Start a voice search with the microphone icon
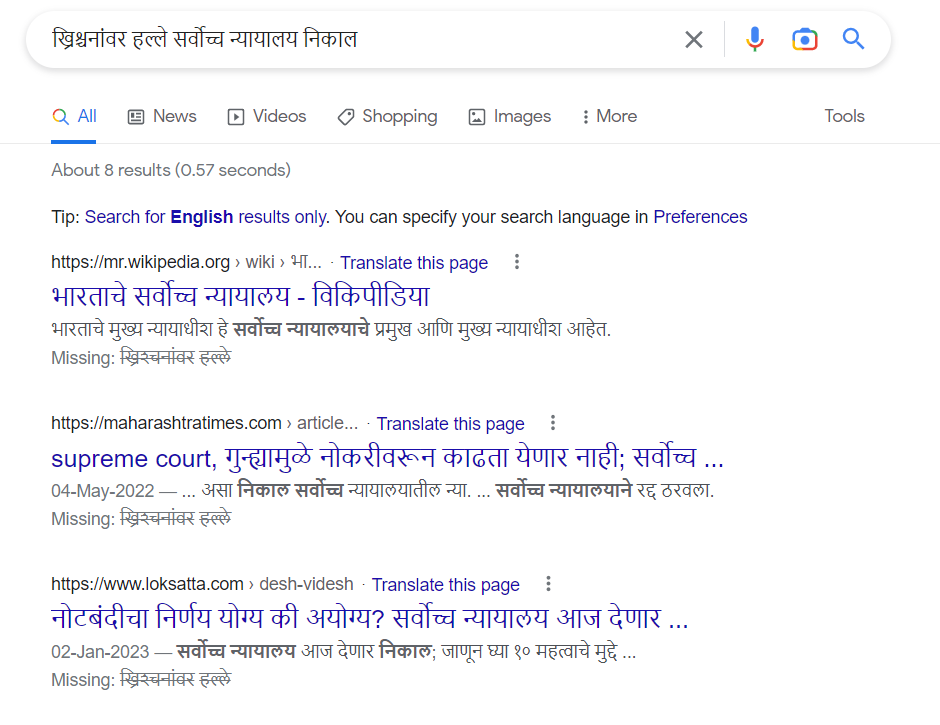 pos(754,38)
